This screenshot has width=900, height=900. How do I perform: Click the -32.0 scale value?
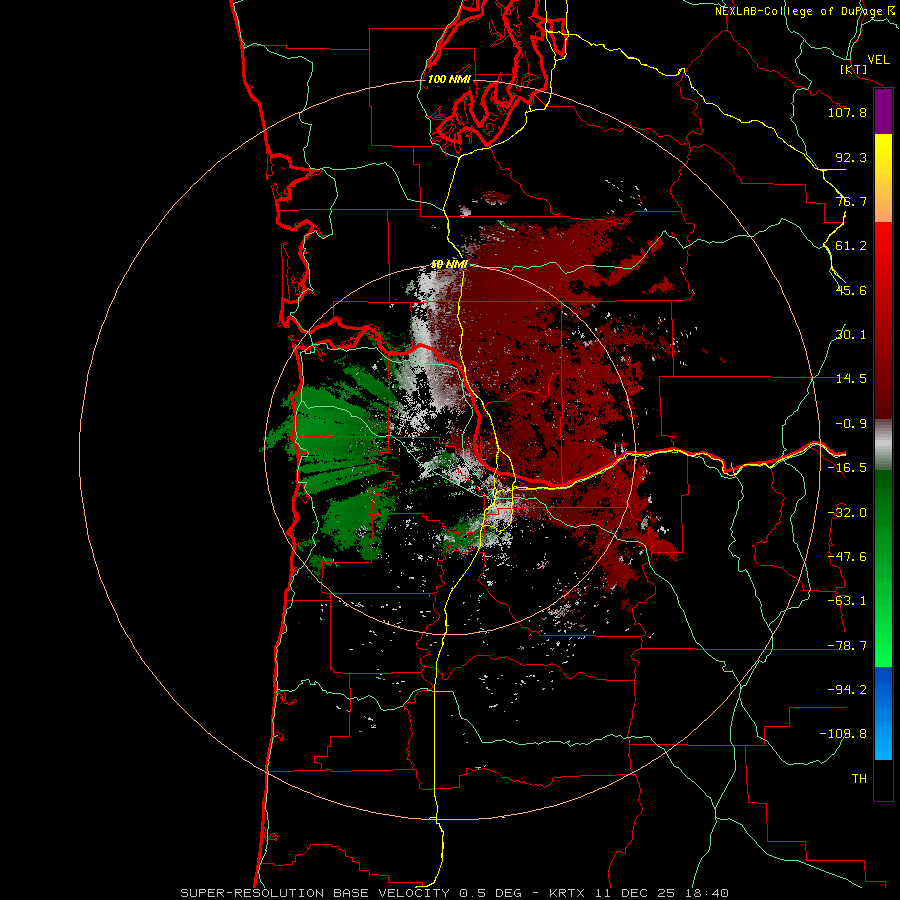click(x=847, y=513)
